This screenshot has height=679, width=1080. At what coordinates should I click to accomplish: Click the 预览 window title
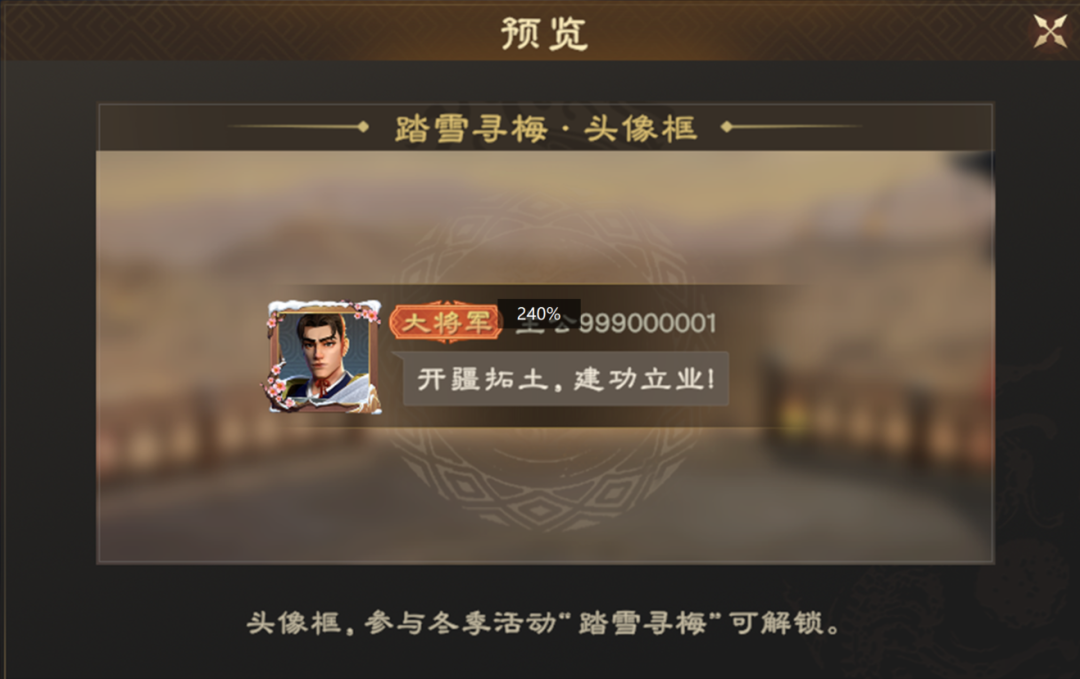tap(544, 32)
